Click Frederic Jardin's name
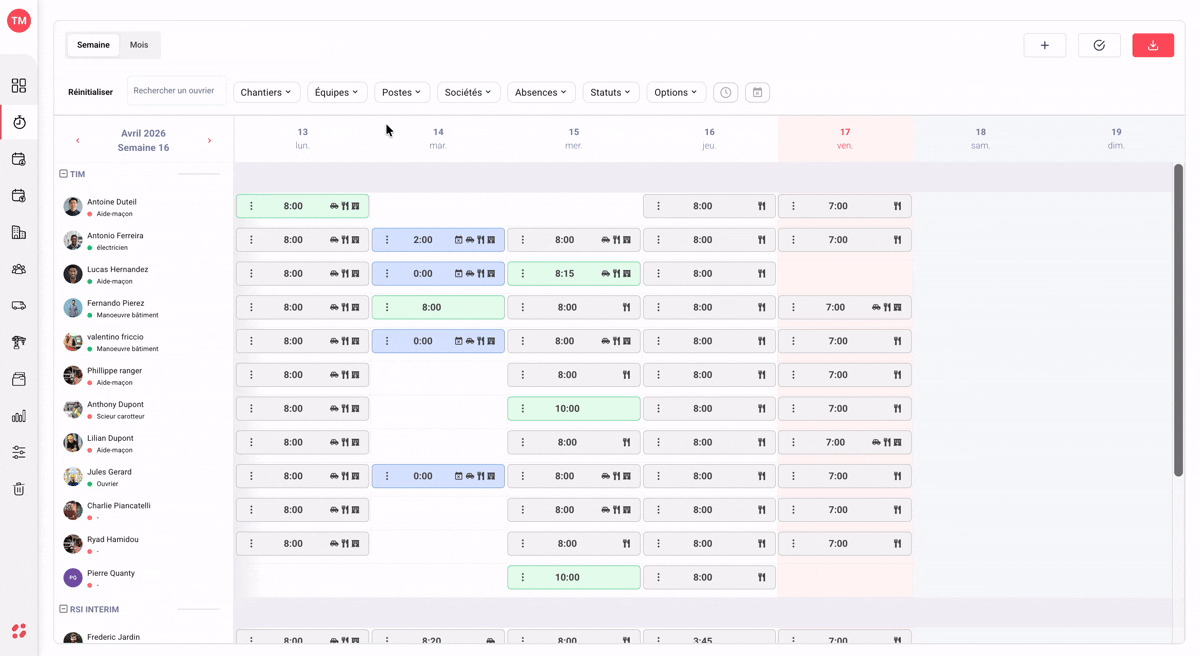Image resolution: width=1200 pixels, height=656 pixels. pos(113,637)
